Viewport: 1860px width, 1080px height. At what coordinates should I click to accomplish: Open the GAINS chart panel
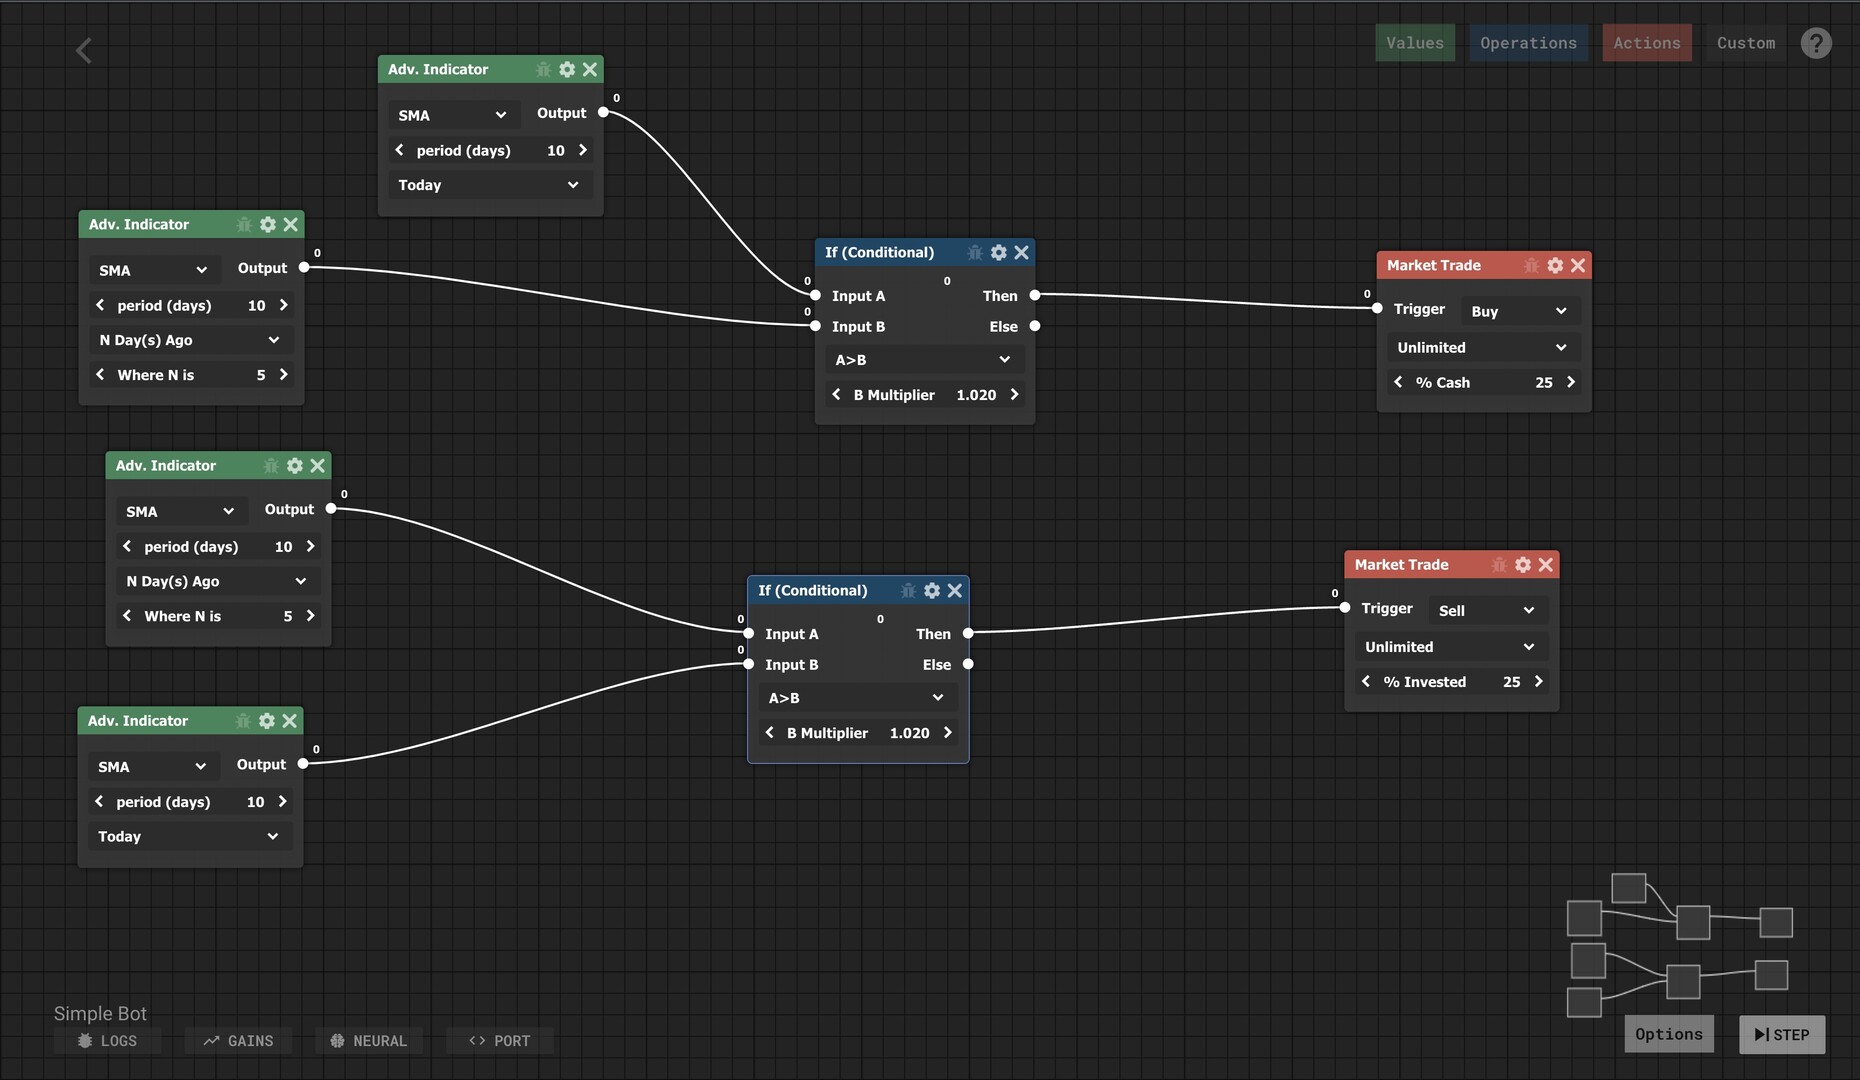click(x=237, y=1040)
